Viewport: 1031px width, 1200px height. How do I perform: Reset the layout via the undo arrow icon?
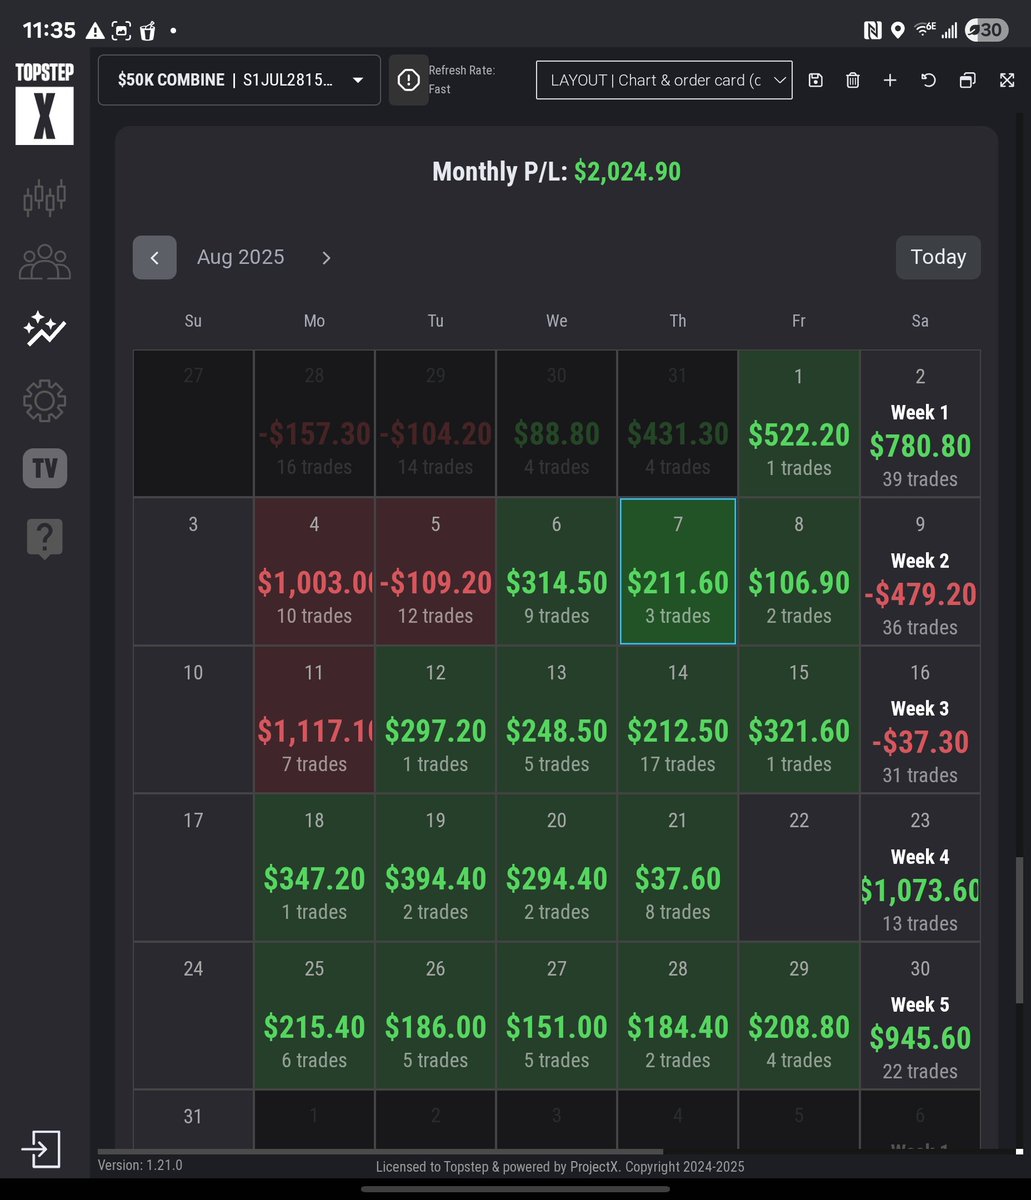(928, 80)
